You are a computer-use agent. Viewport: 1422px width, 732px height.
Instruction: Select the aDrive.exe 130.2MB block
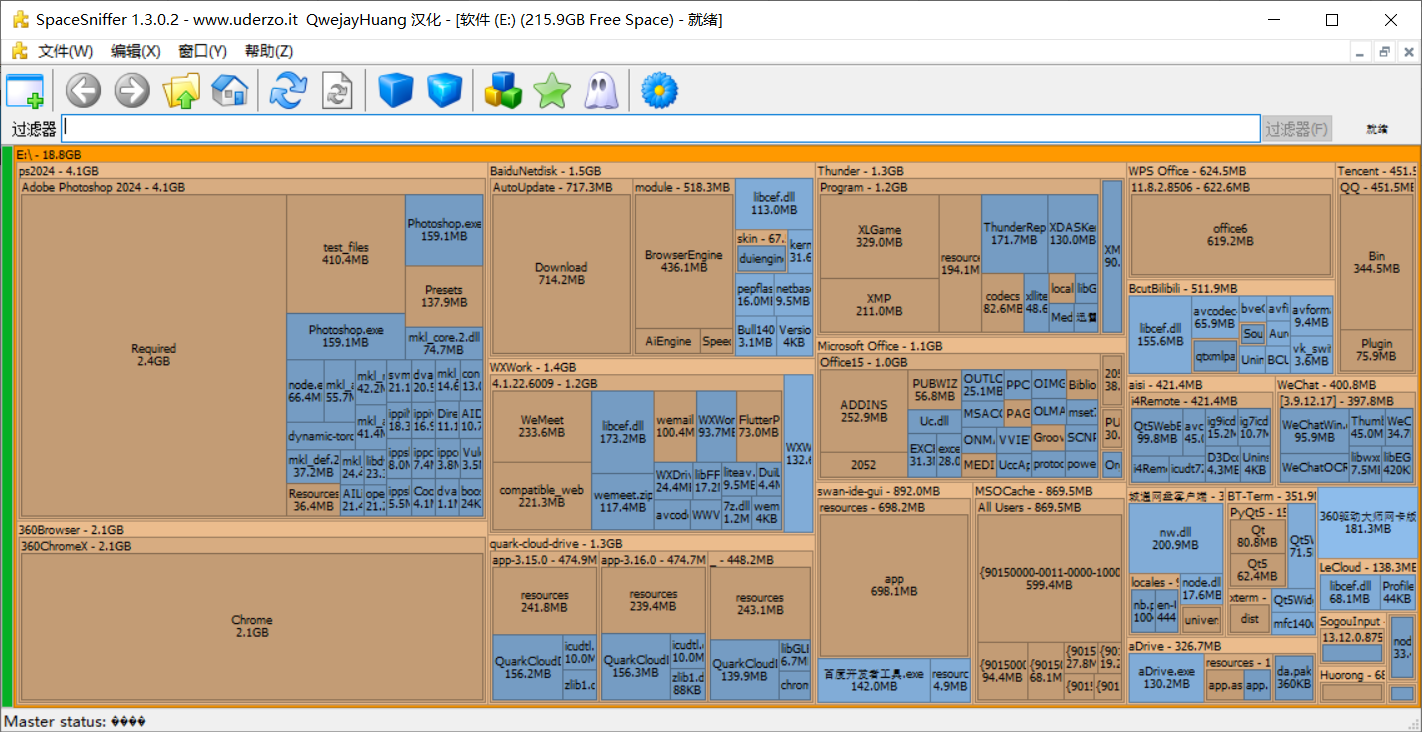click(1166, 677)
